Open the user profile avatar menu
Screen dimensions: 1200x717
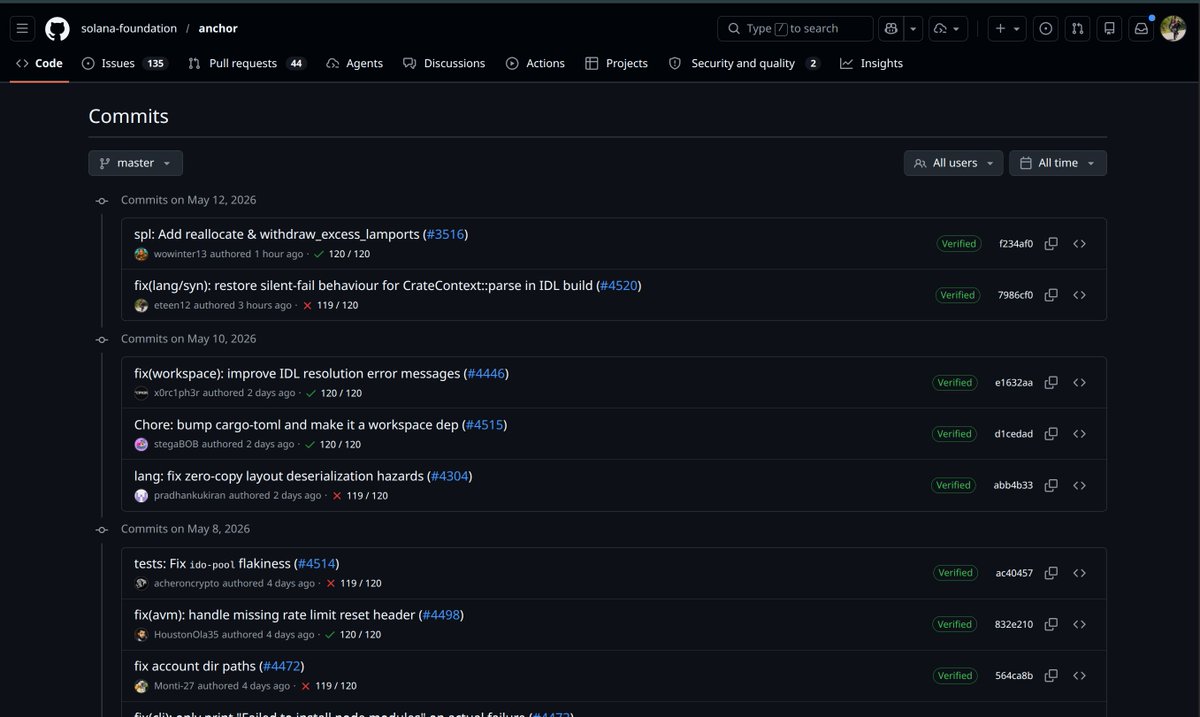1173,29
